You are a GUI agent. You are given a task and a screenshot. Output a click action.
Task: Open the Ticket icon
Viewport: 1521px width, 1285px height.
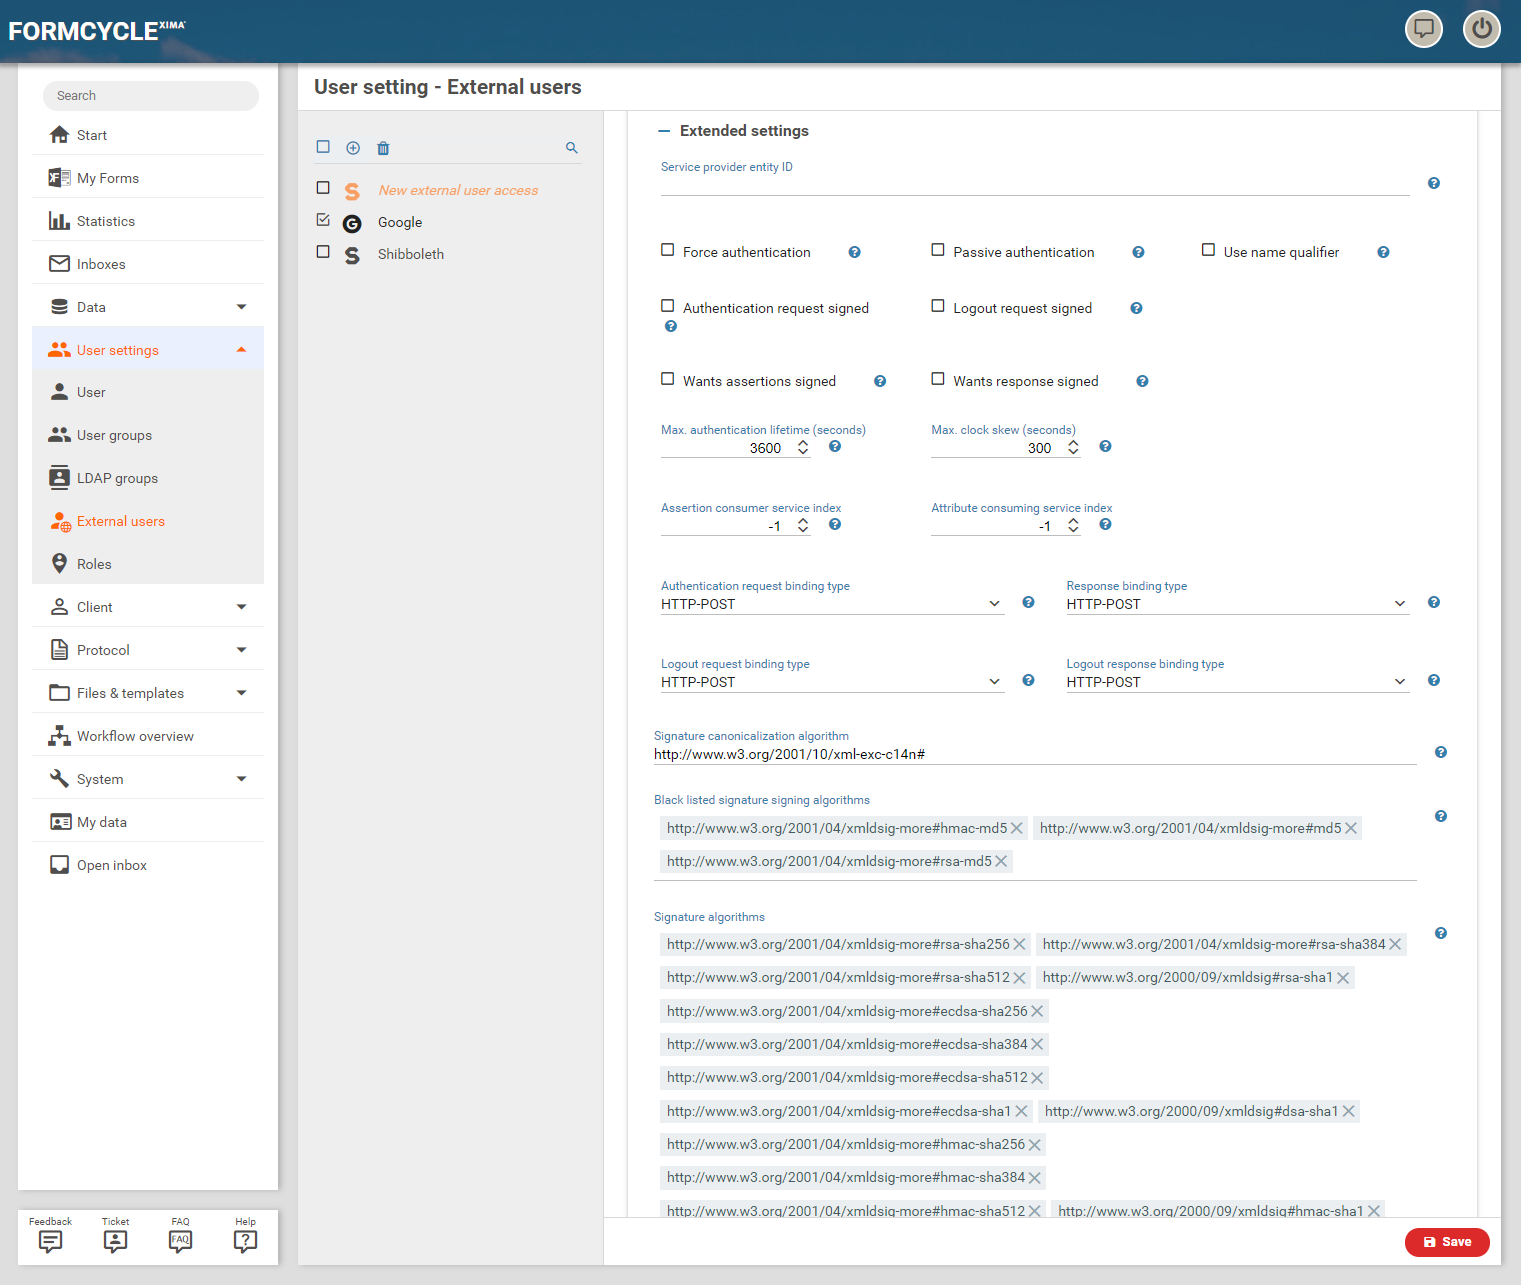(115, 1235)
